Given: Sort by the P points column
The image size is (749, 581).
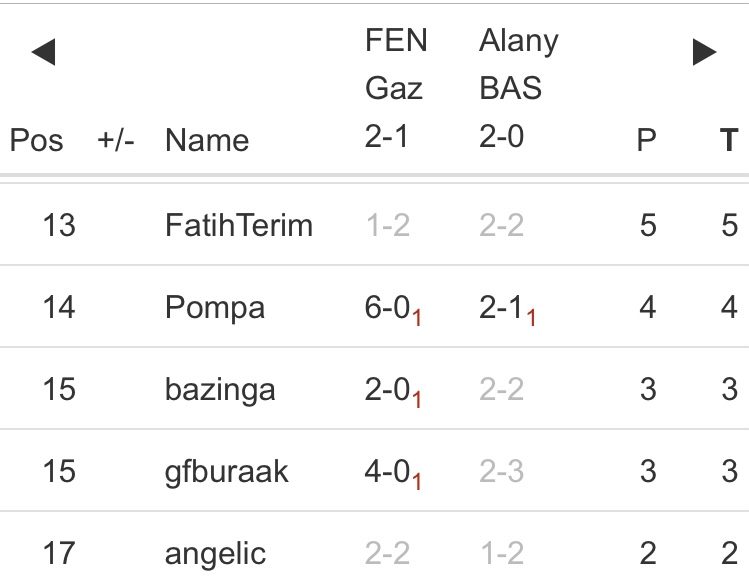Looking at the screenshot, I should pos(647,140).
